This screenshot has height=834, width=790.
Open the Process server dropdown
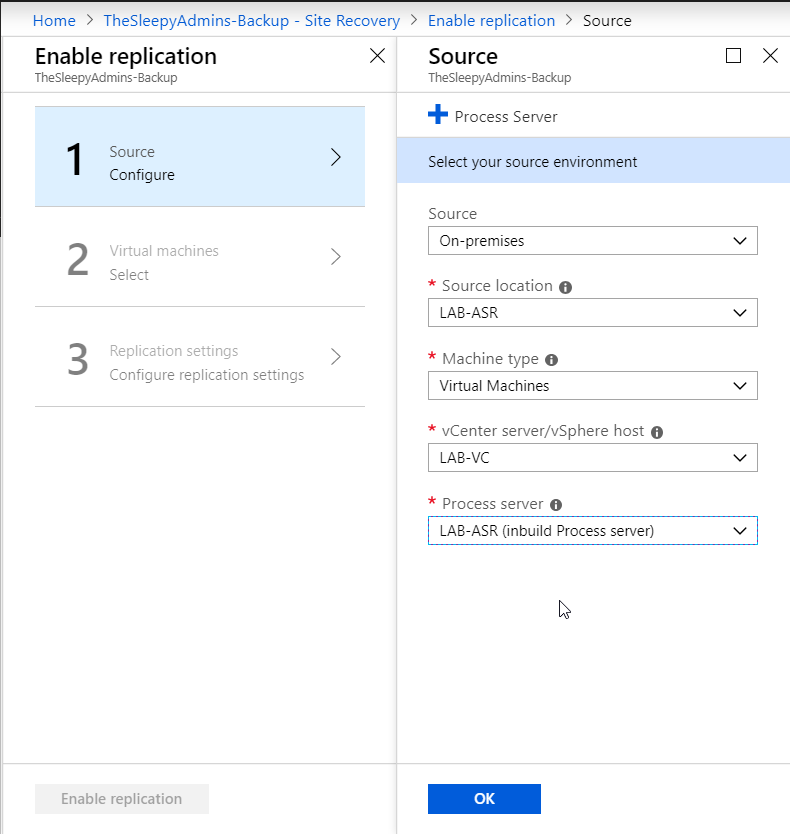click(592, 531)
